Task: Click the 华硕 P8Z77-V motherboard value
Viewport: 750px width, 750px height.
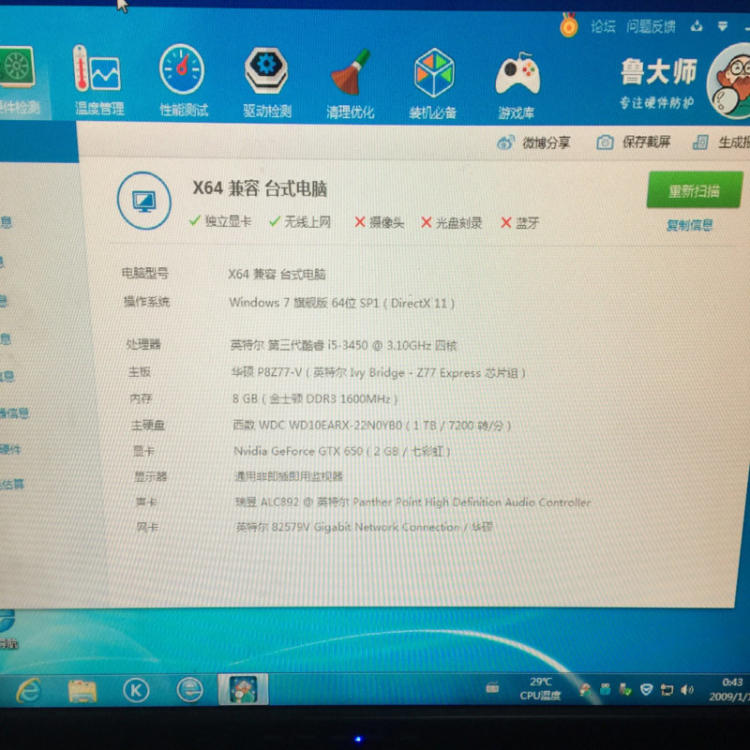Action: [378, 372]
